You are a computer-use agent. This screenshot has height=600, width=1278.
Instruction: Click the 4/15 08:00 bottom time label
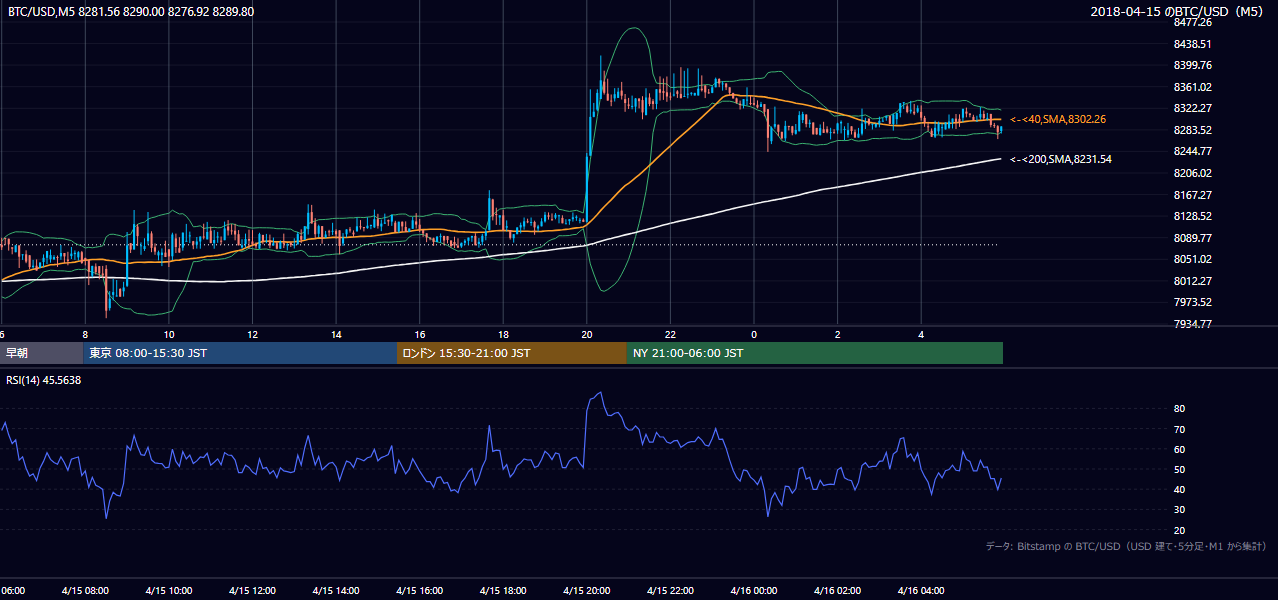click(84, 591)
